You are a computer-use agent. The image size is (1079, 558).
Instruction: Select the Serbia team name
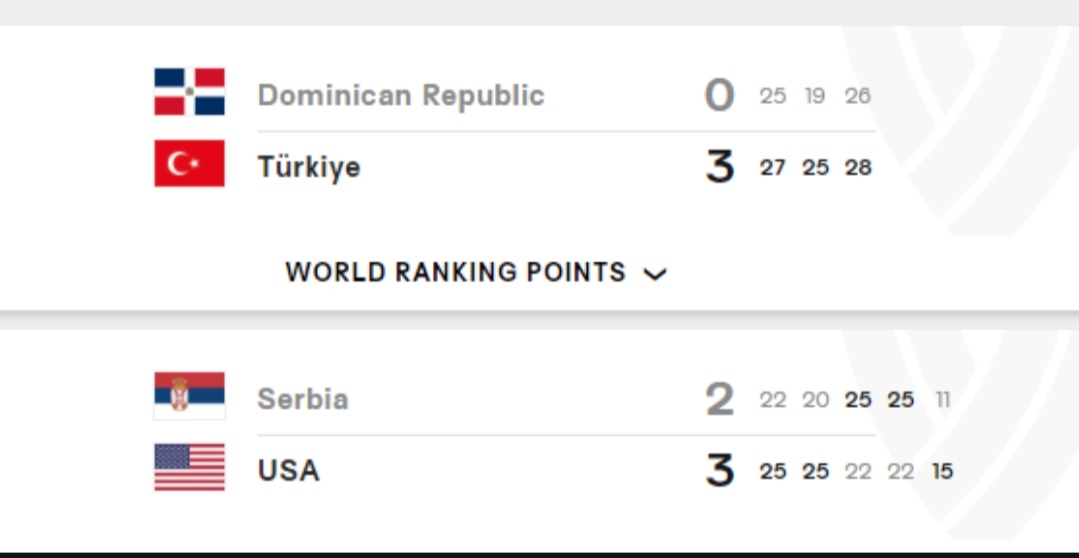pos(303,399)
